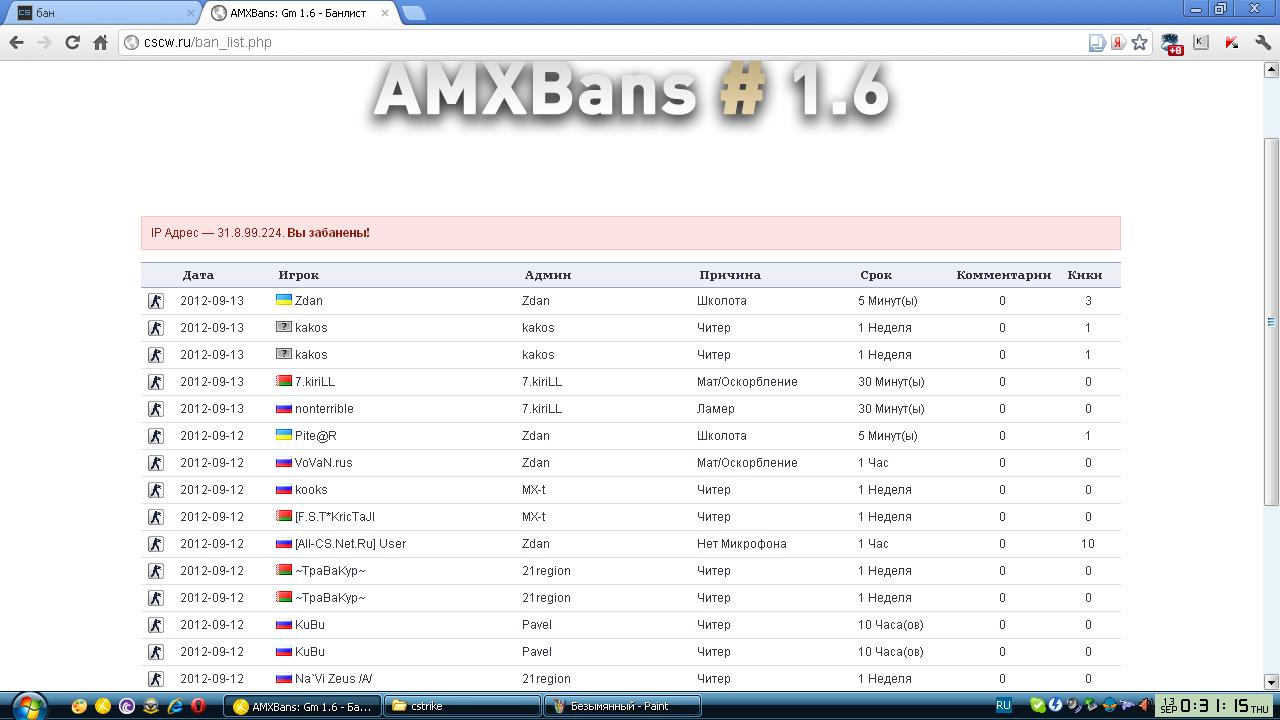This screenshot has width=1280, height=720.
Task: Launch Opera from the quick launch bar
Action: click(199, 706)
